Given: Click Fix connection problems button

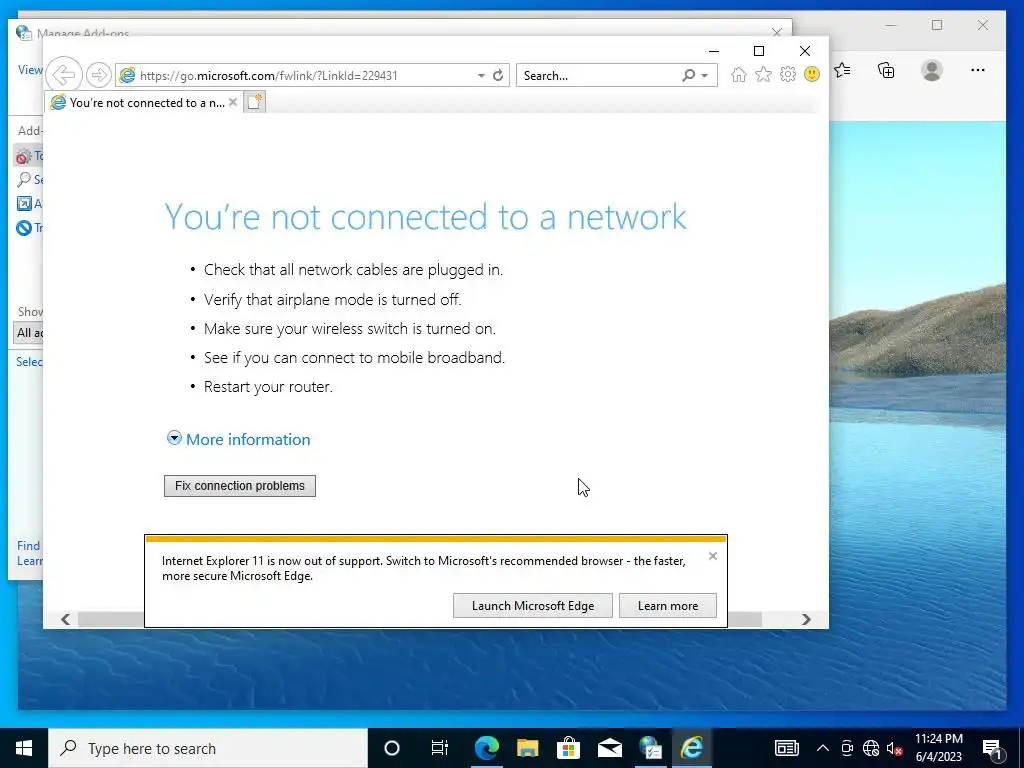Looking at the screenshot, I should pyautogui.click(x=240, y=486).
